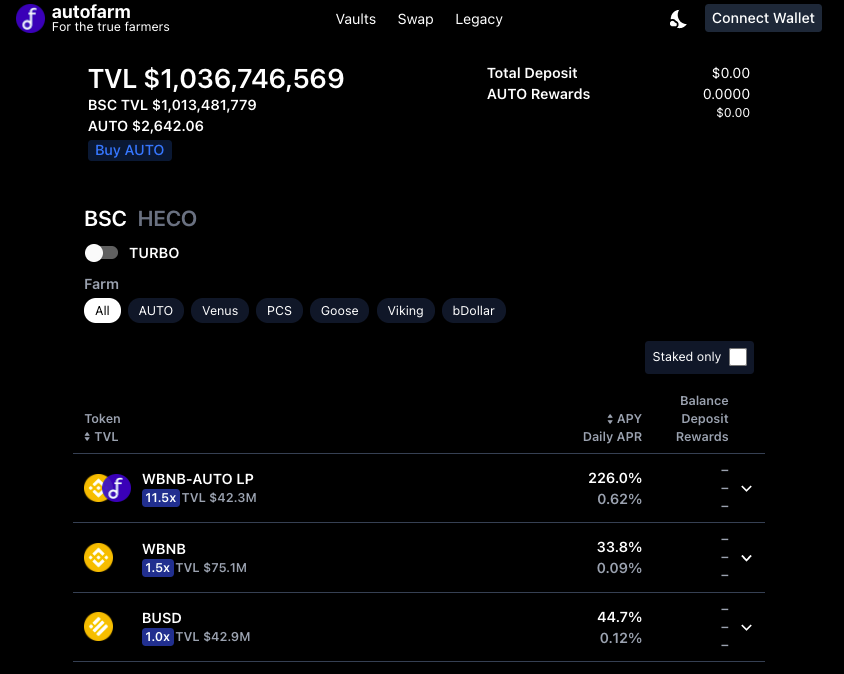Sort vaults by APY arrows
Screen dimensions: 844x674
[610, 419]
